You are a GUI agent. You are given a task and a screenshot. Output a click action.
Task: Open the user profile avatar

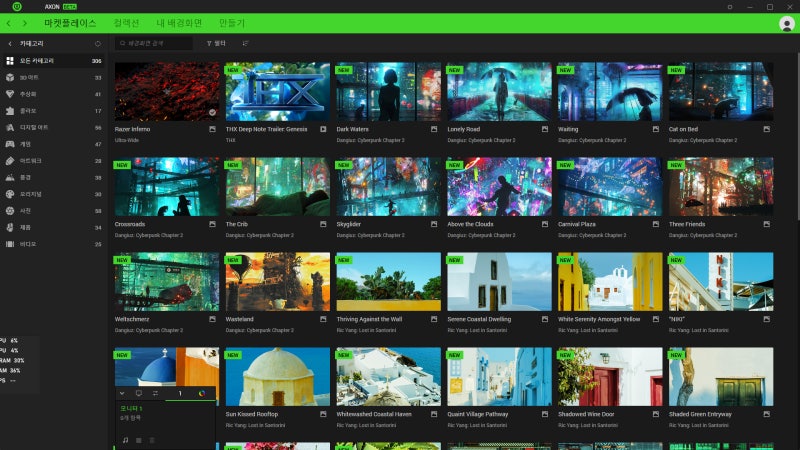787,23
